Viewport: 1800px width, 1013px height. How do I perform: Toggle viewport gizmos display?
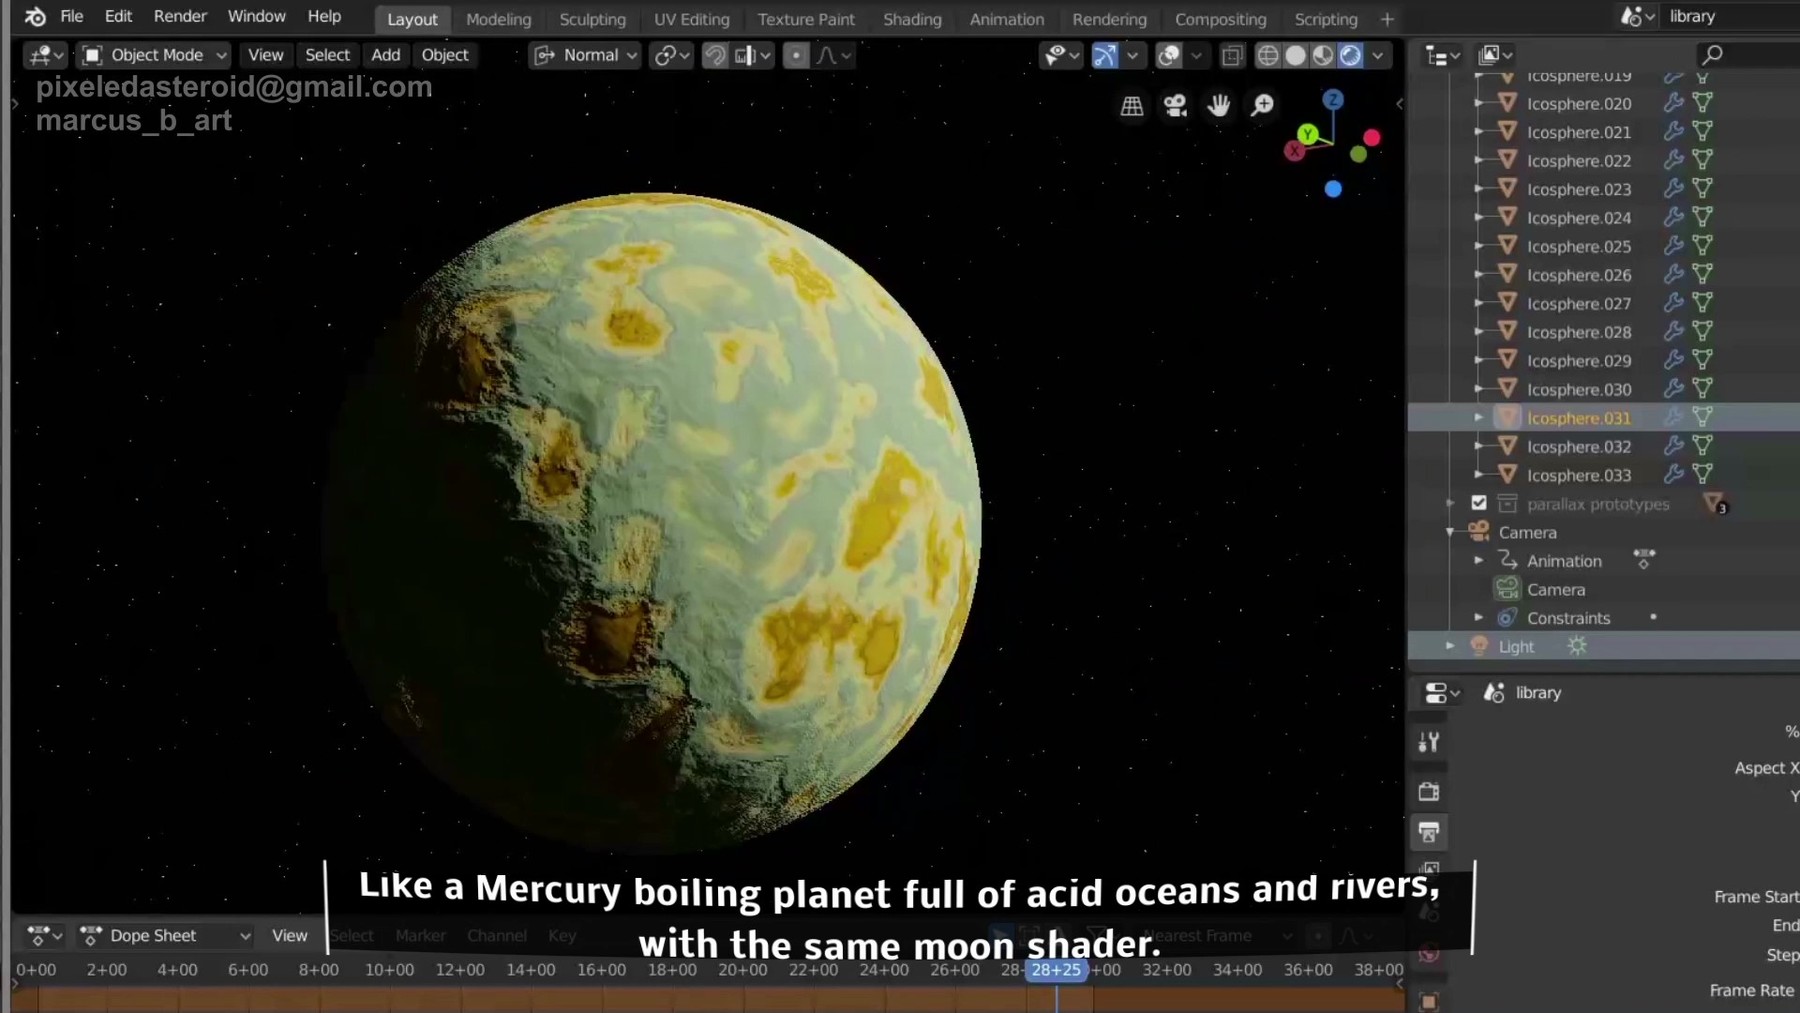pos(1105,55)
